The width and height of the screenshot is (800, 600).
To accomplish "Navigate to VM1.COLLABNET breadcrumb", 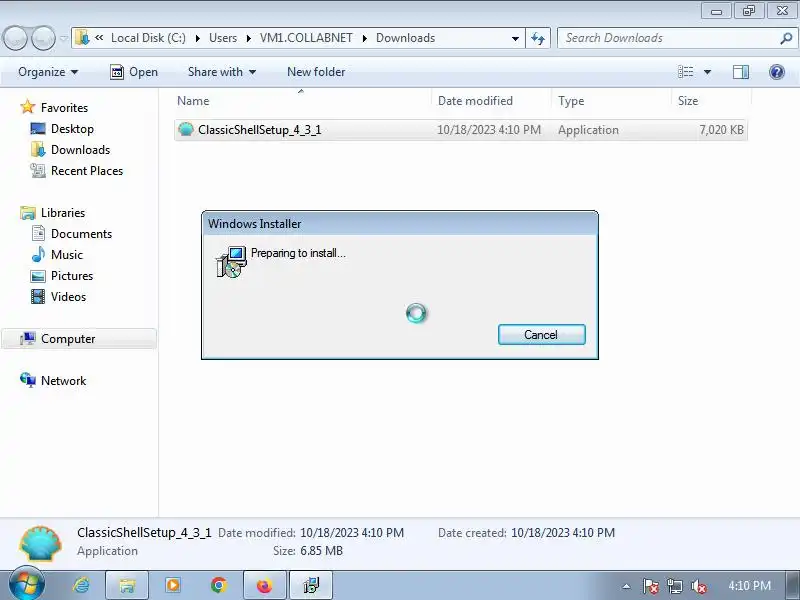I will pyautogui.click(x=306, y=38).
